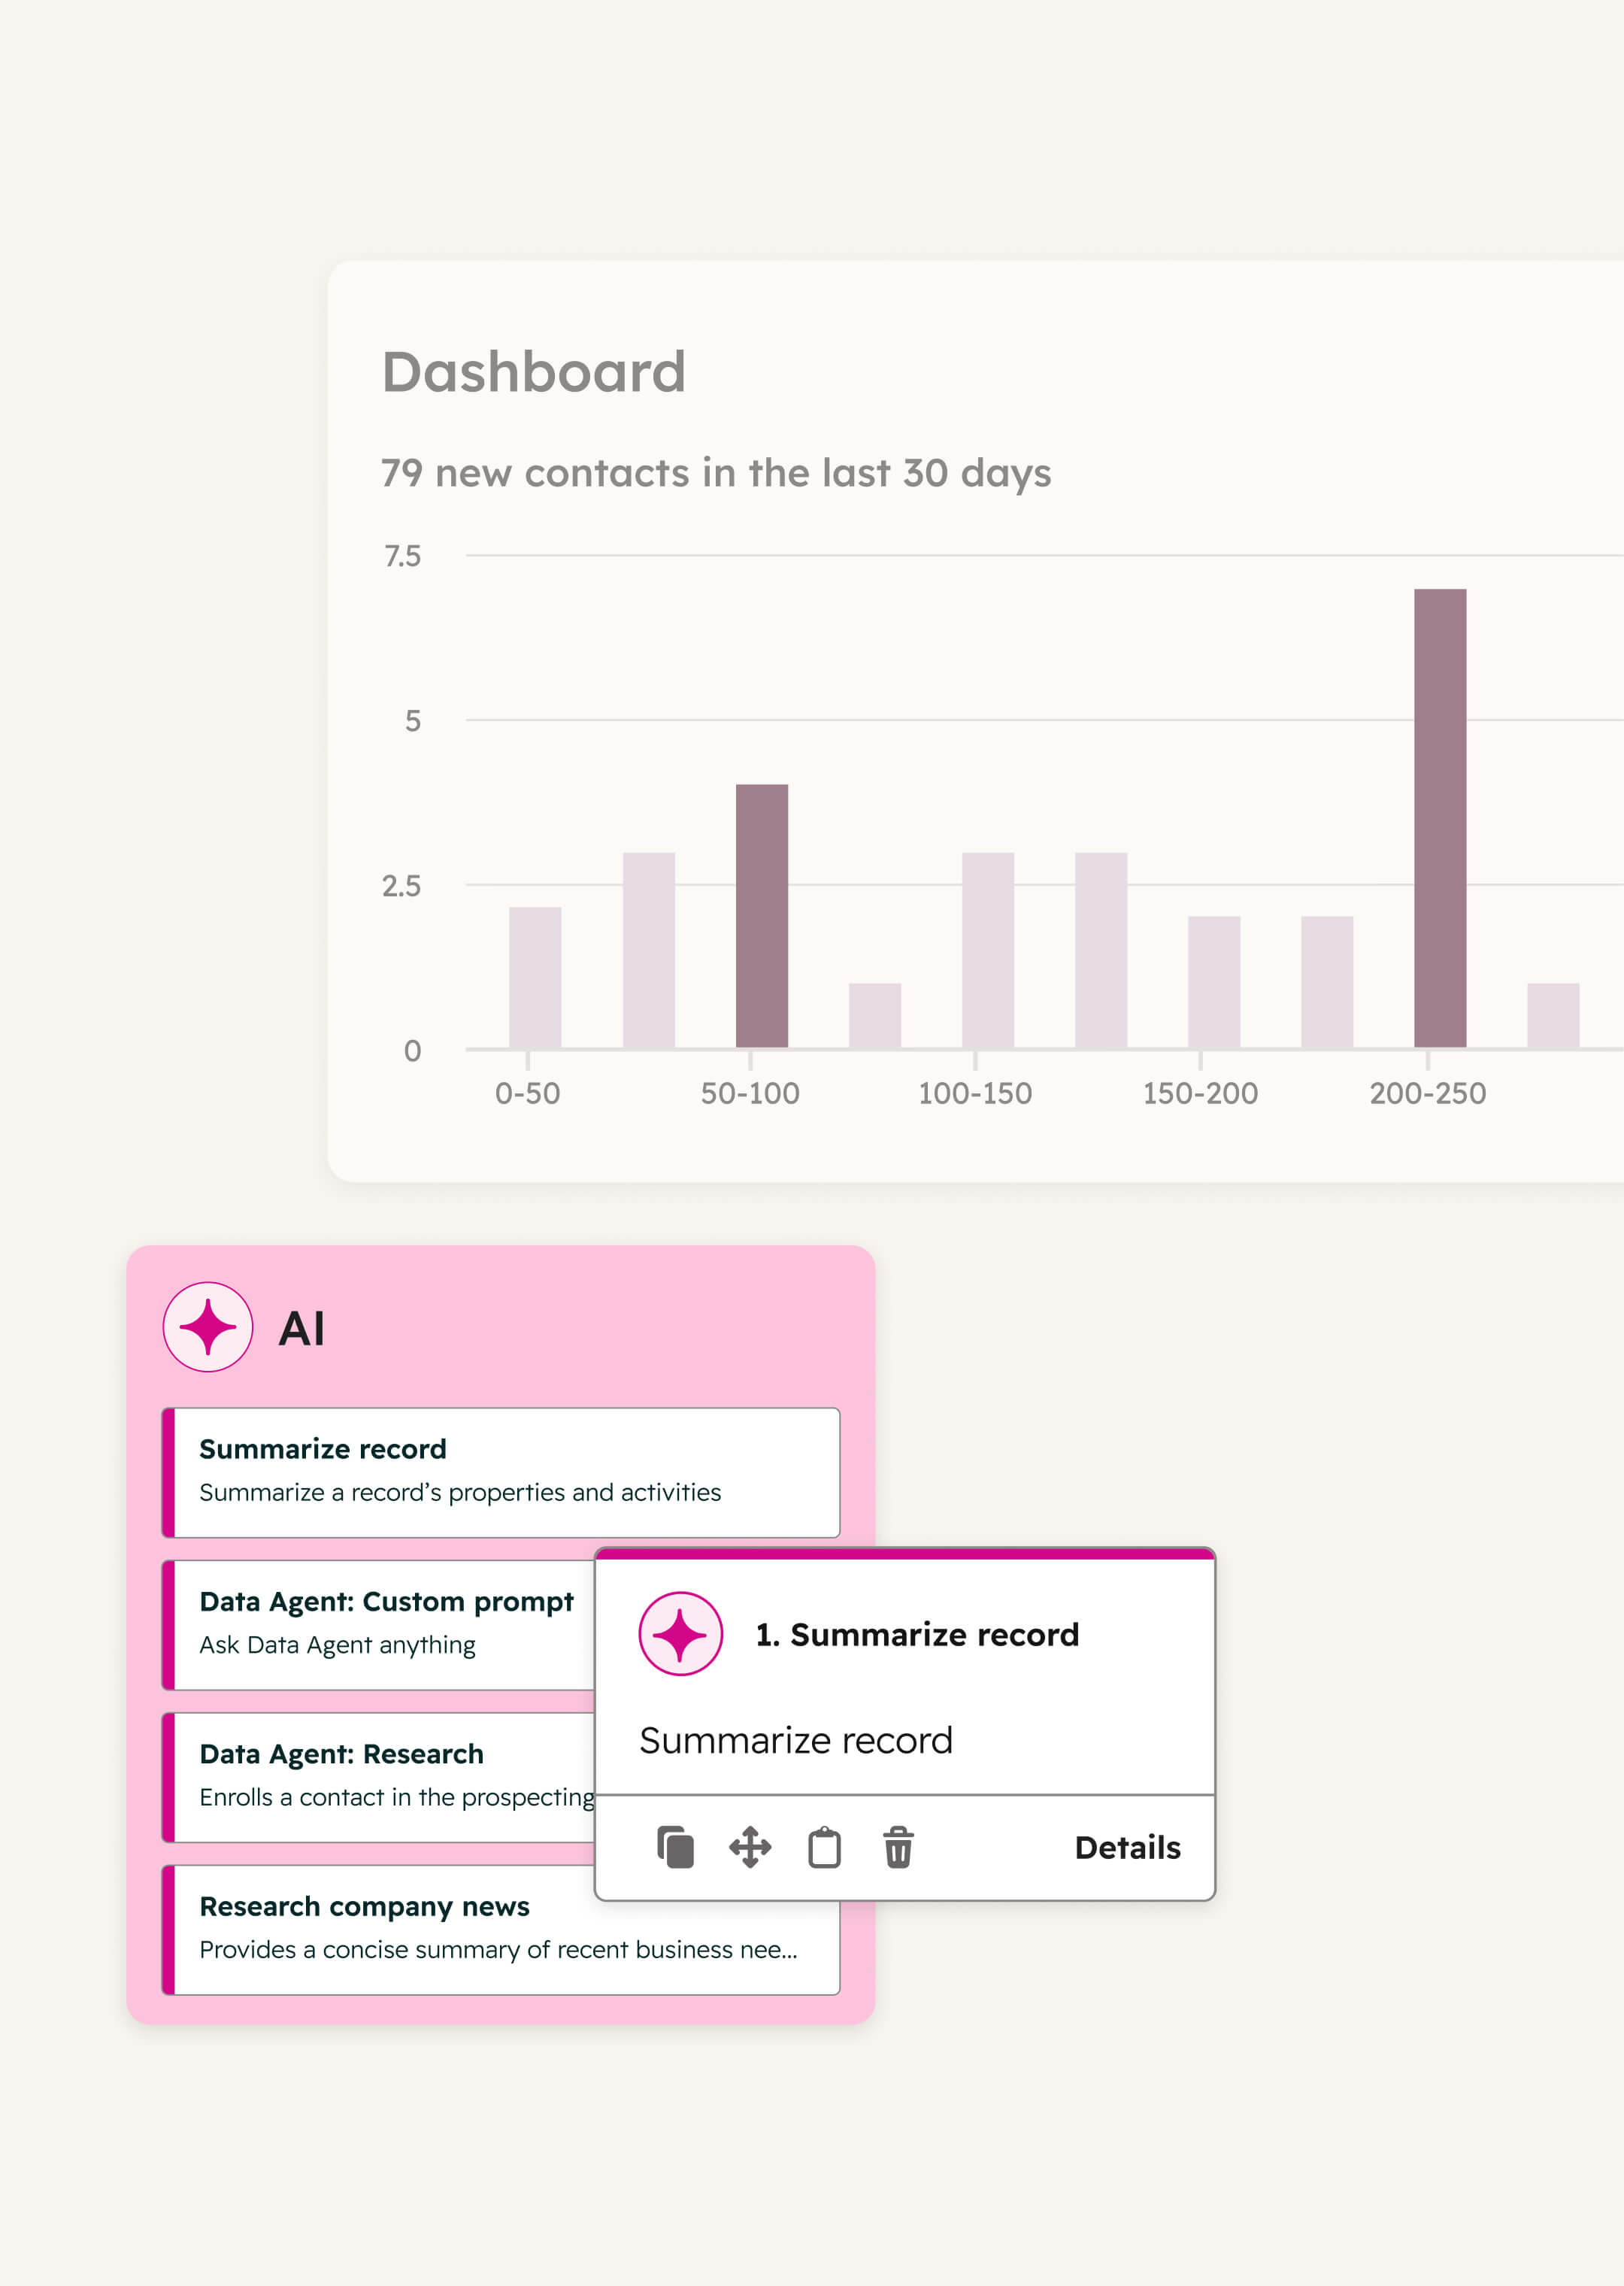Click the dark bar at 50-100

(761, 915)
